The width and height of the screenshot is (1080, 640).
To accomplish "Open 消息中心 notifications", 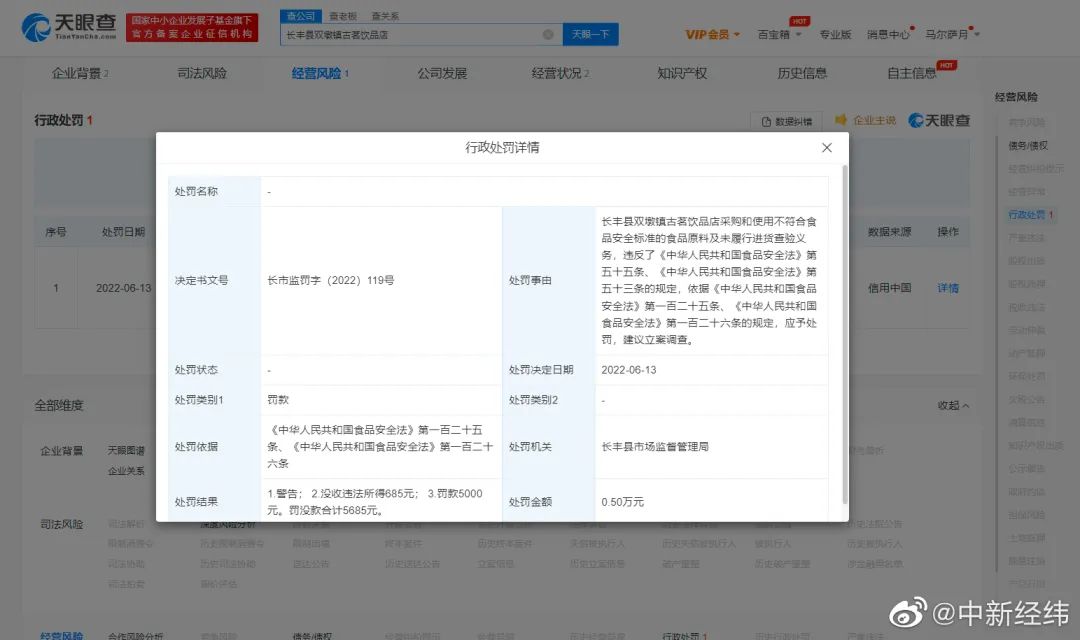I will click(x=887, y=34).
